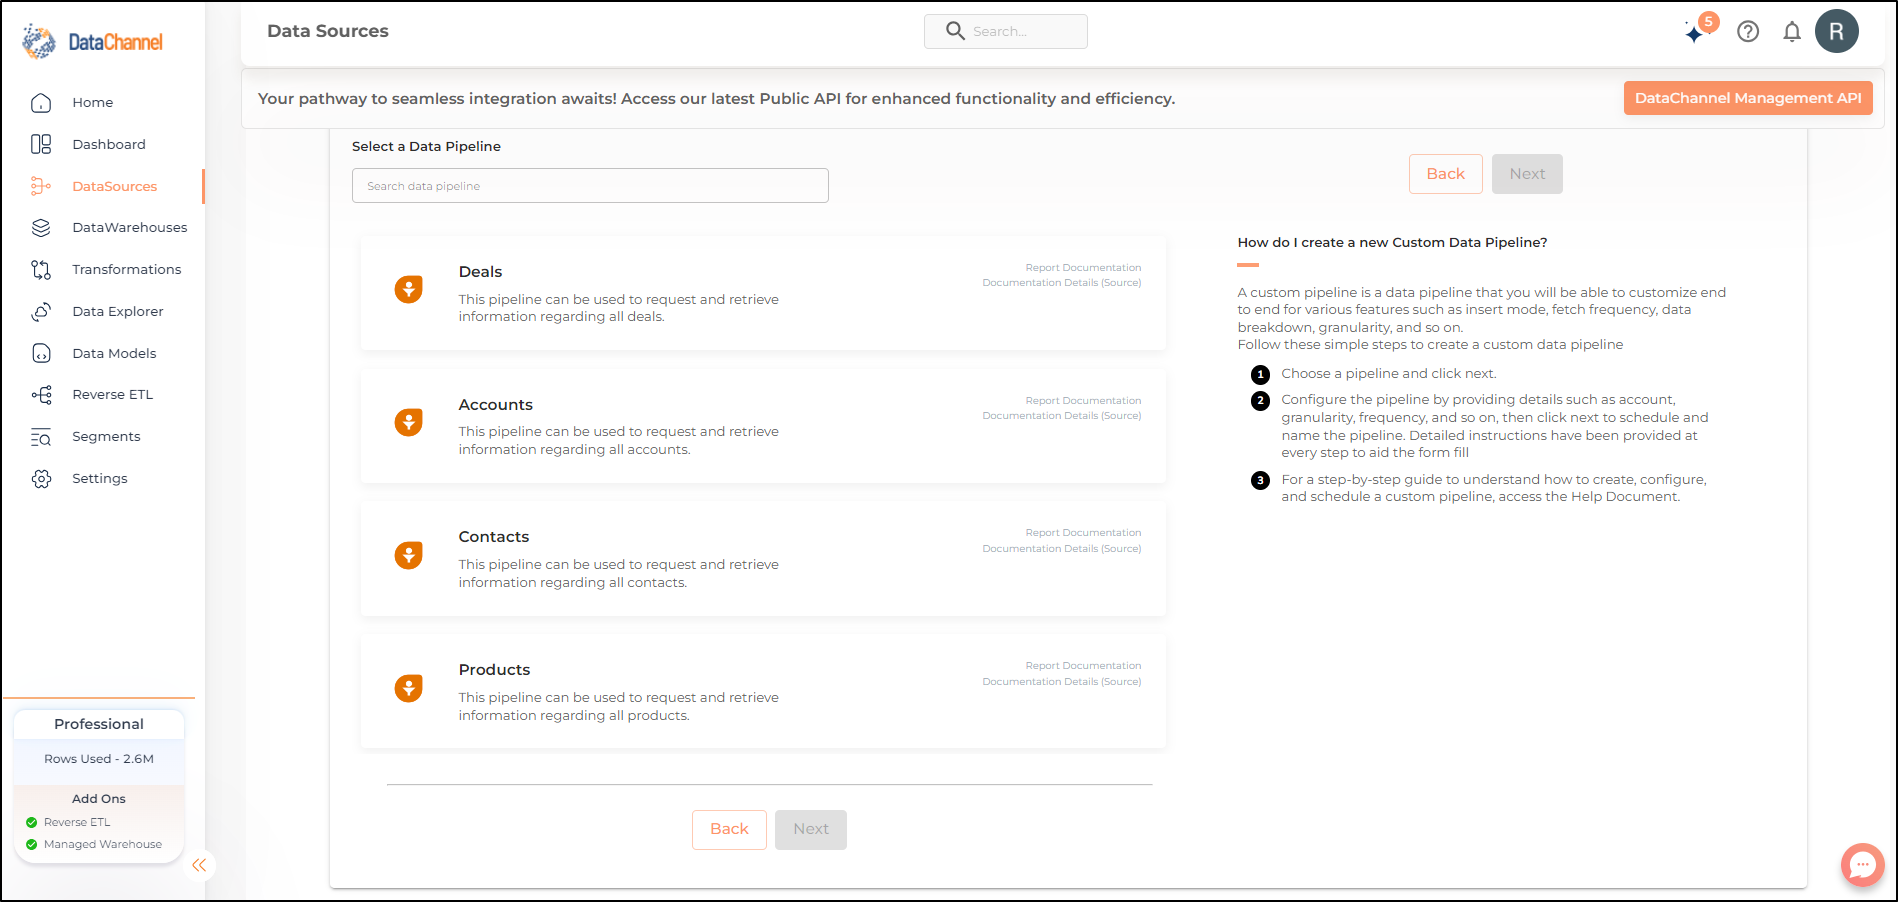
Task: Click the Settings gear icon
Action: tap(41, 479)
